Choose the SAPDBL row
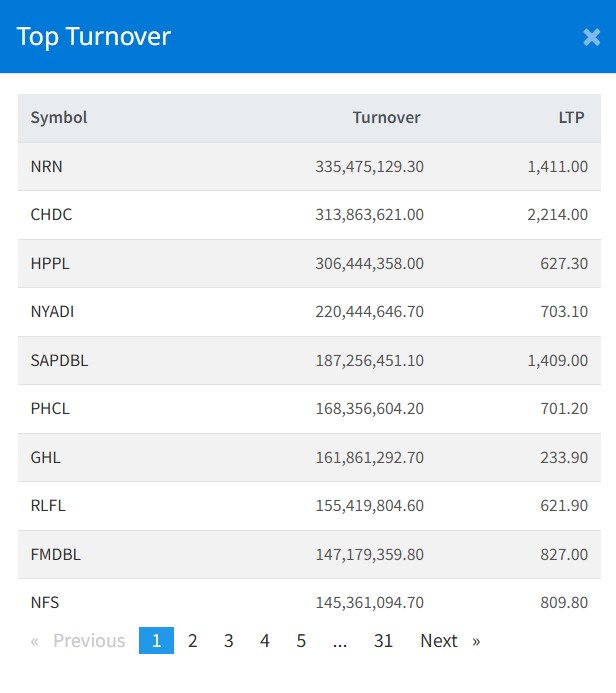Viewport: 616px width, 693px height. [60, 360]
